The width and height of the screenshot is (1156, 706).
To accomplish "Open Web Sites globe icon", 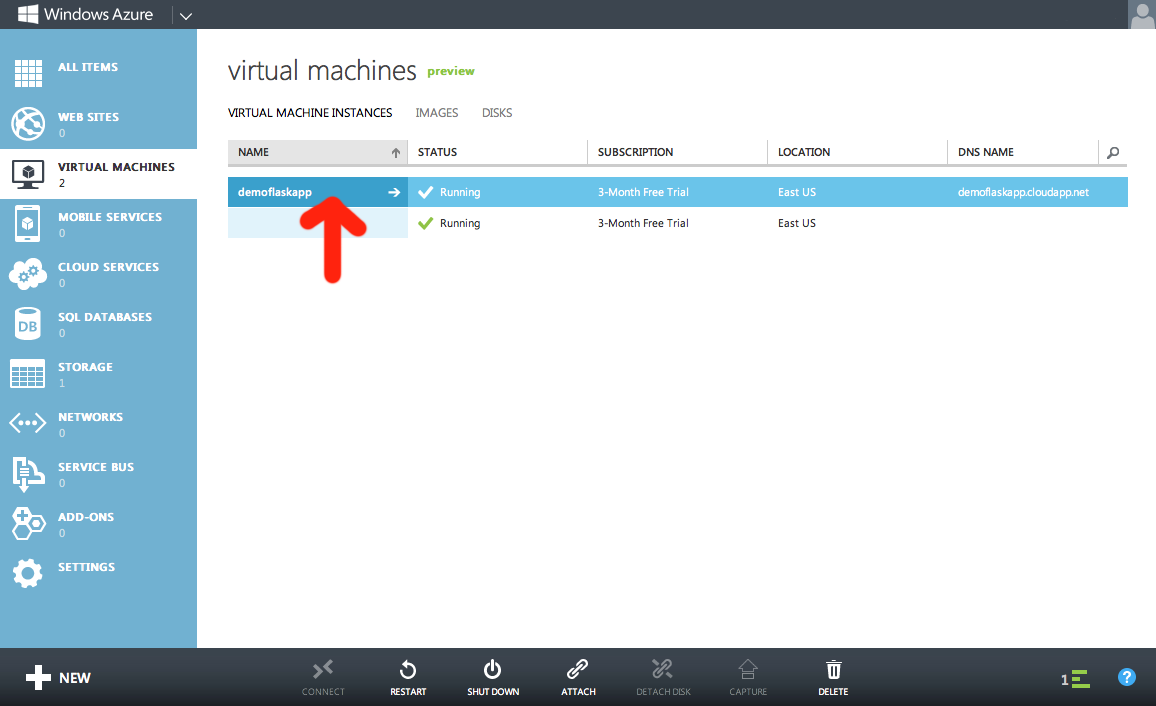I will click(28, 124).
